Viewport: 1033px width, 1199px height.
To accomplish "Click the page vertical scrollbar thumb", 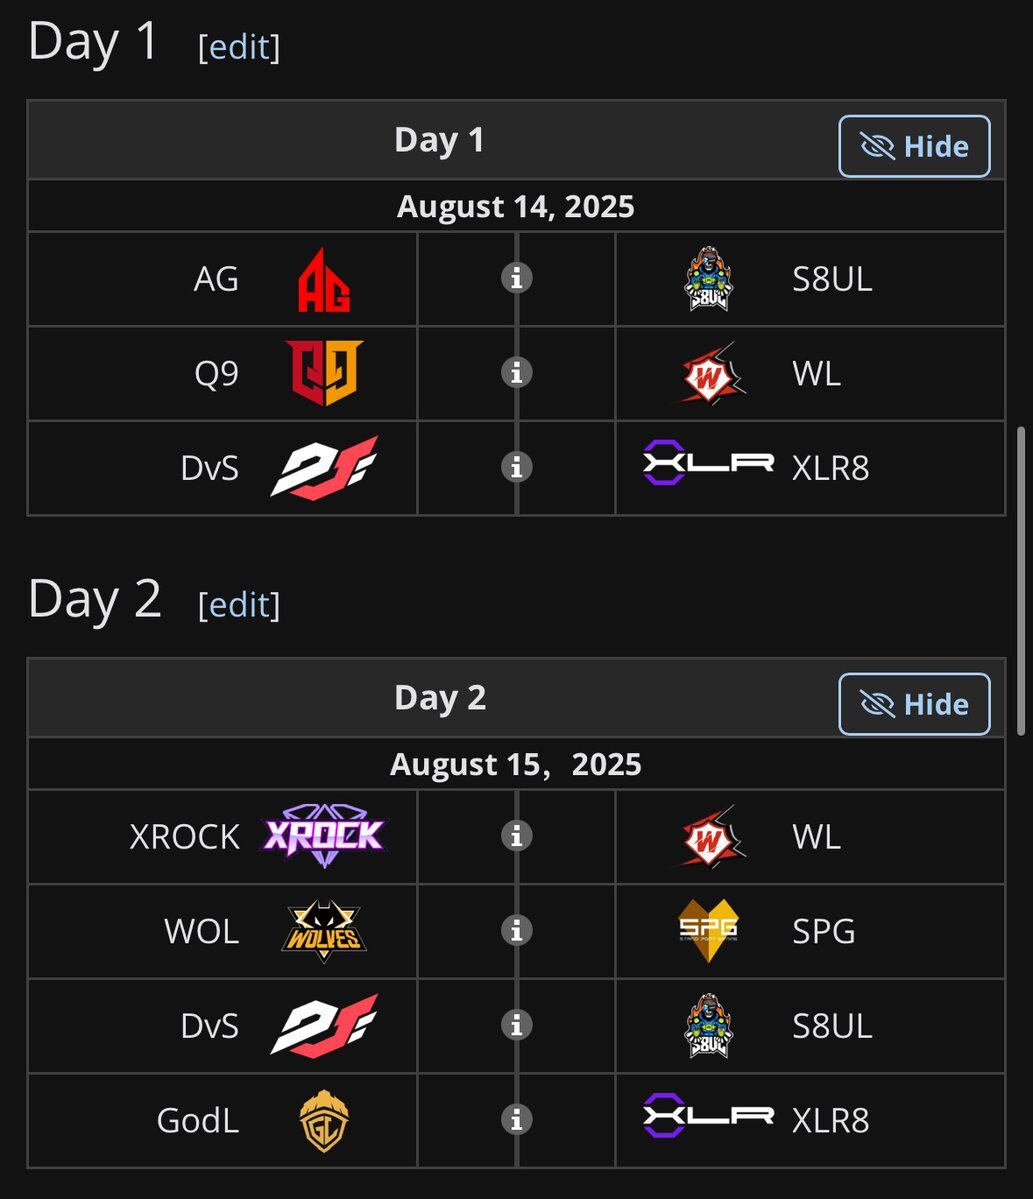I will point(1022,581).
